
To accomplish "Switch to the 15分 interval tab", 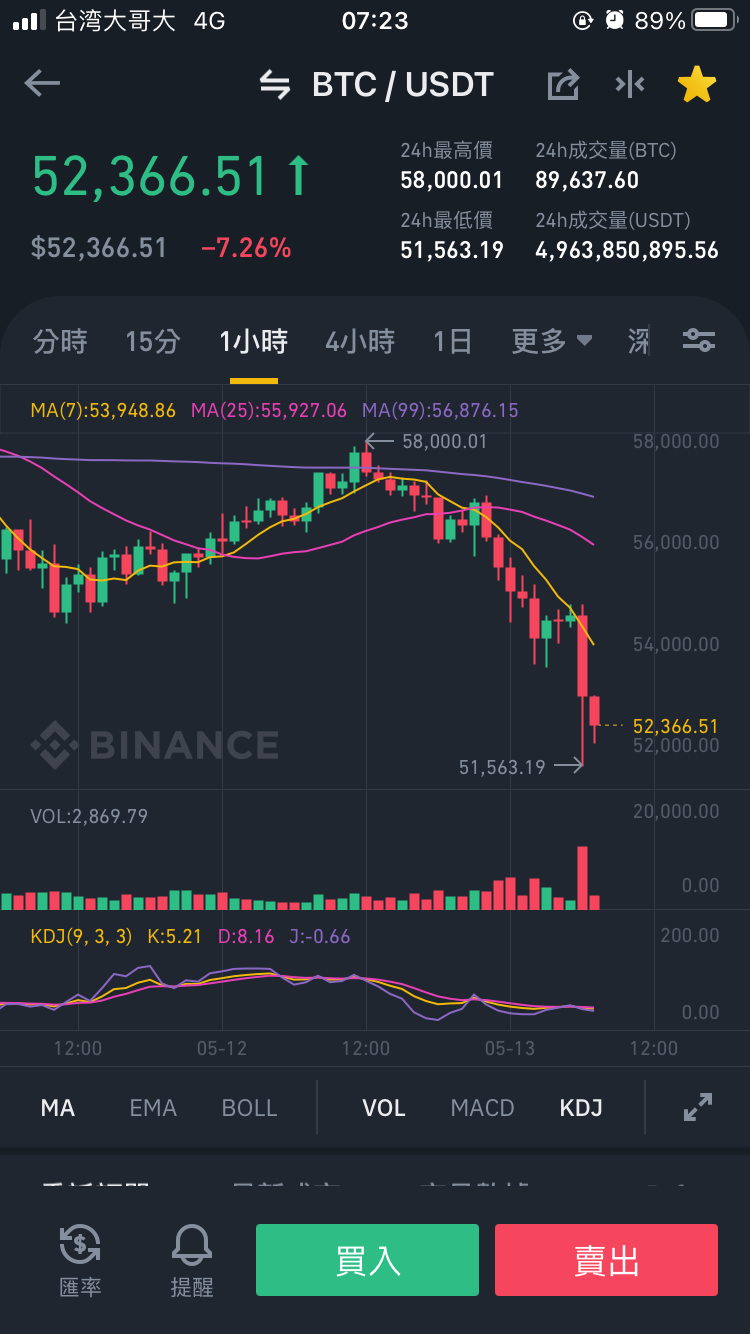I will coord(153,341).
